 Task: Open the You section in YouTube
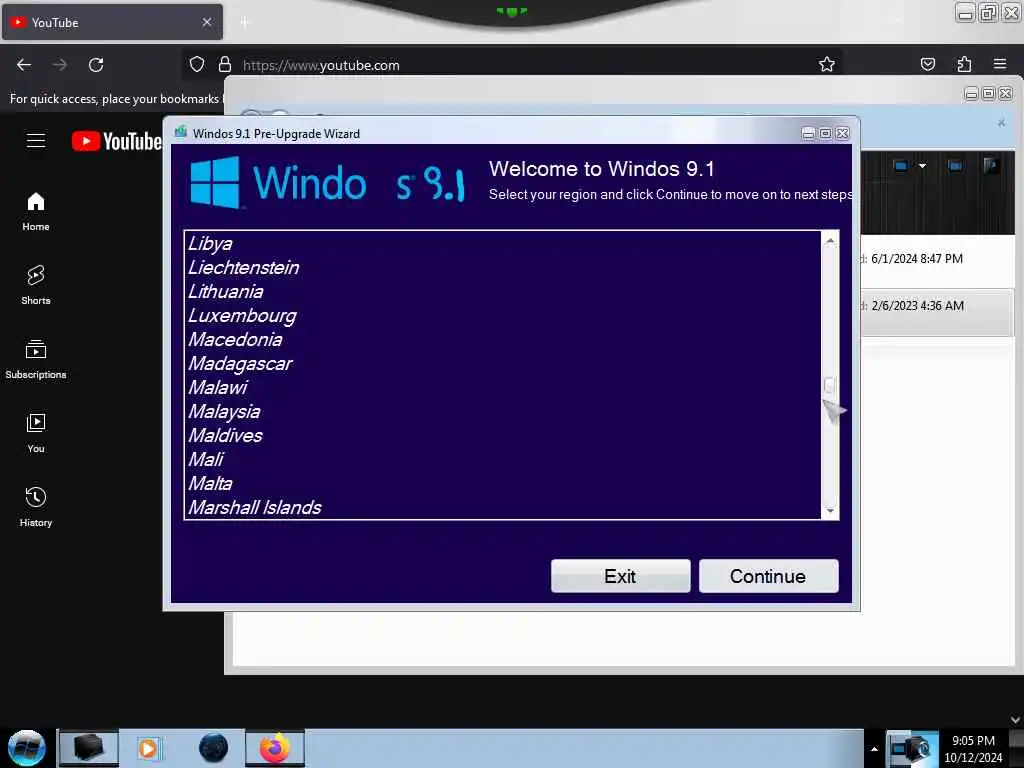36,433
